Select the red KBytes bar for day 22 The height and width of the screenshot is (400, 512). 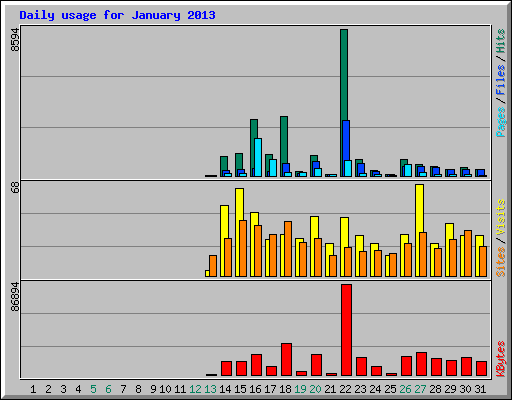pyautogui.click(x=346, y=330)
